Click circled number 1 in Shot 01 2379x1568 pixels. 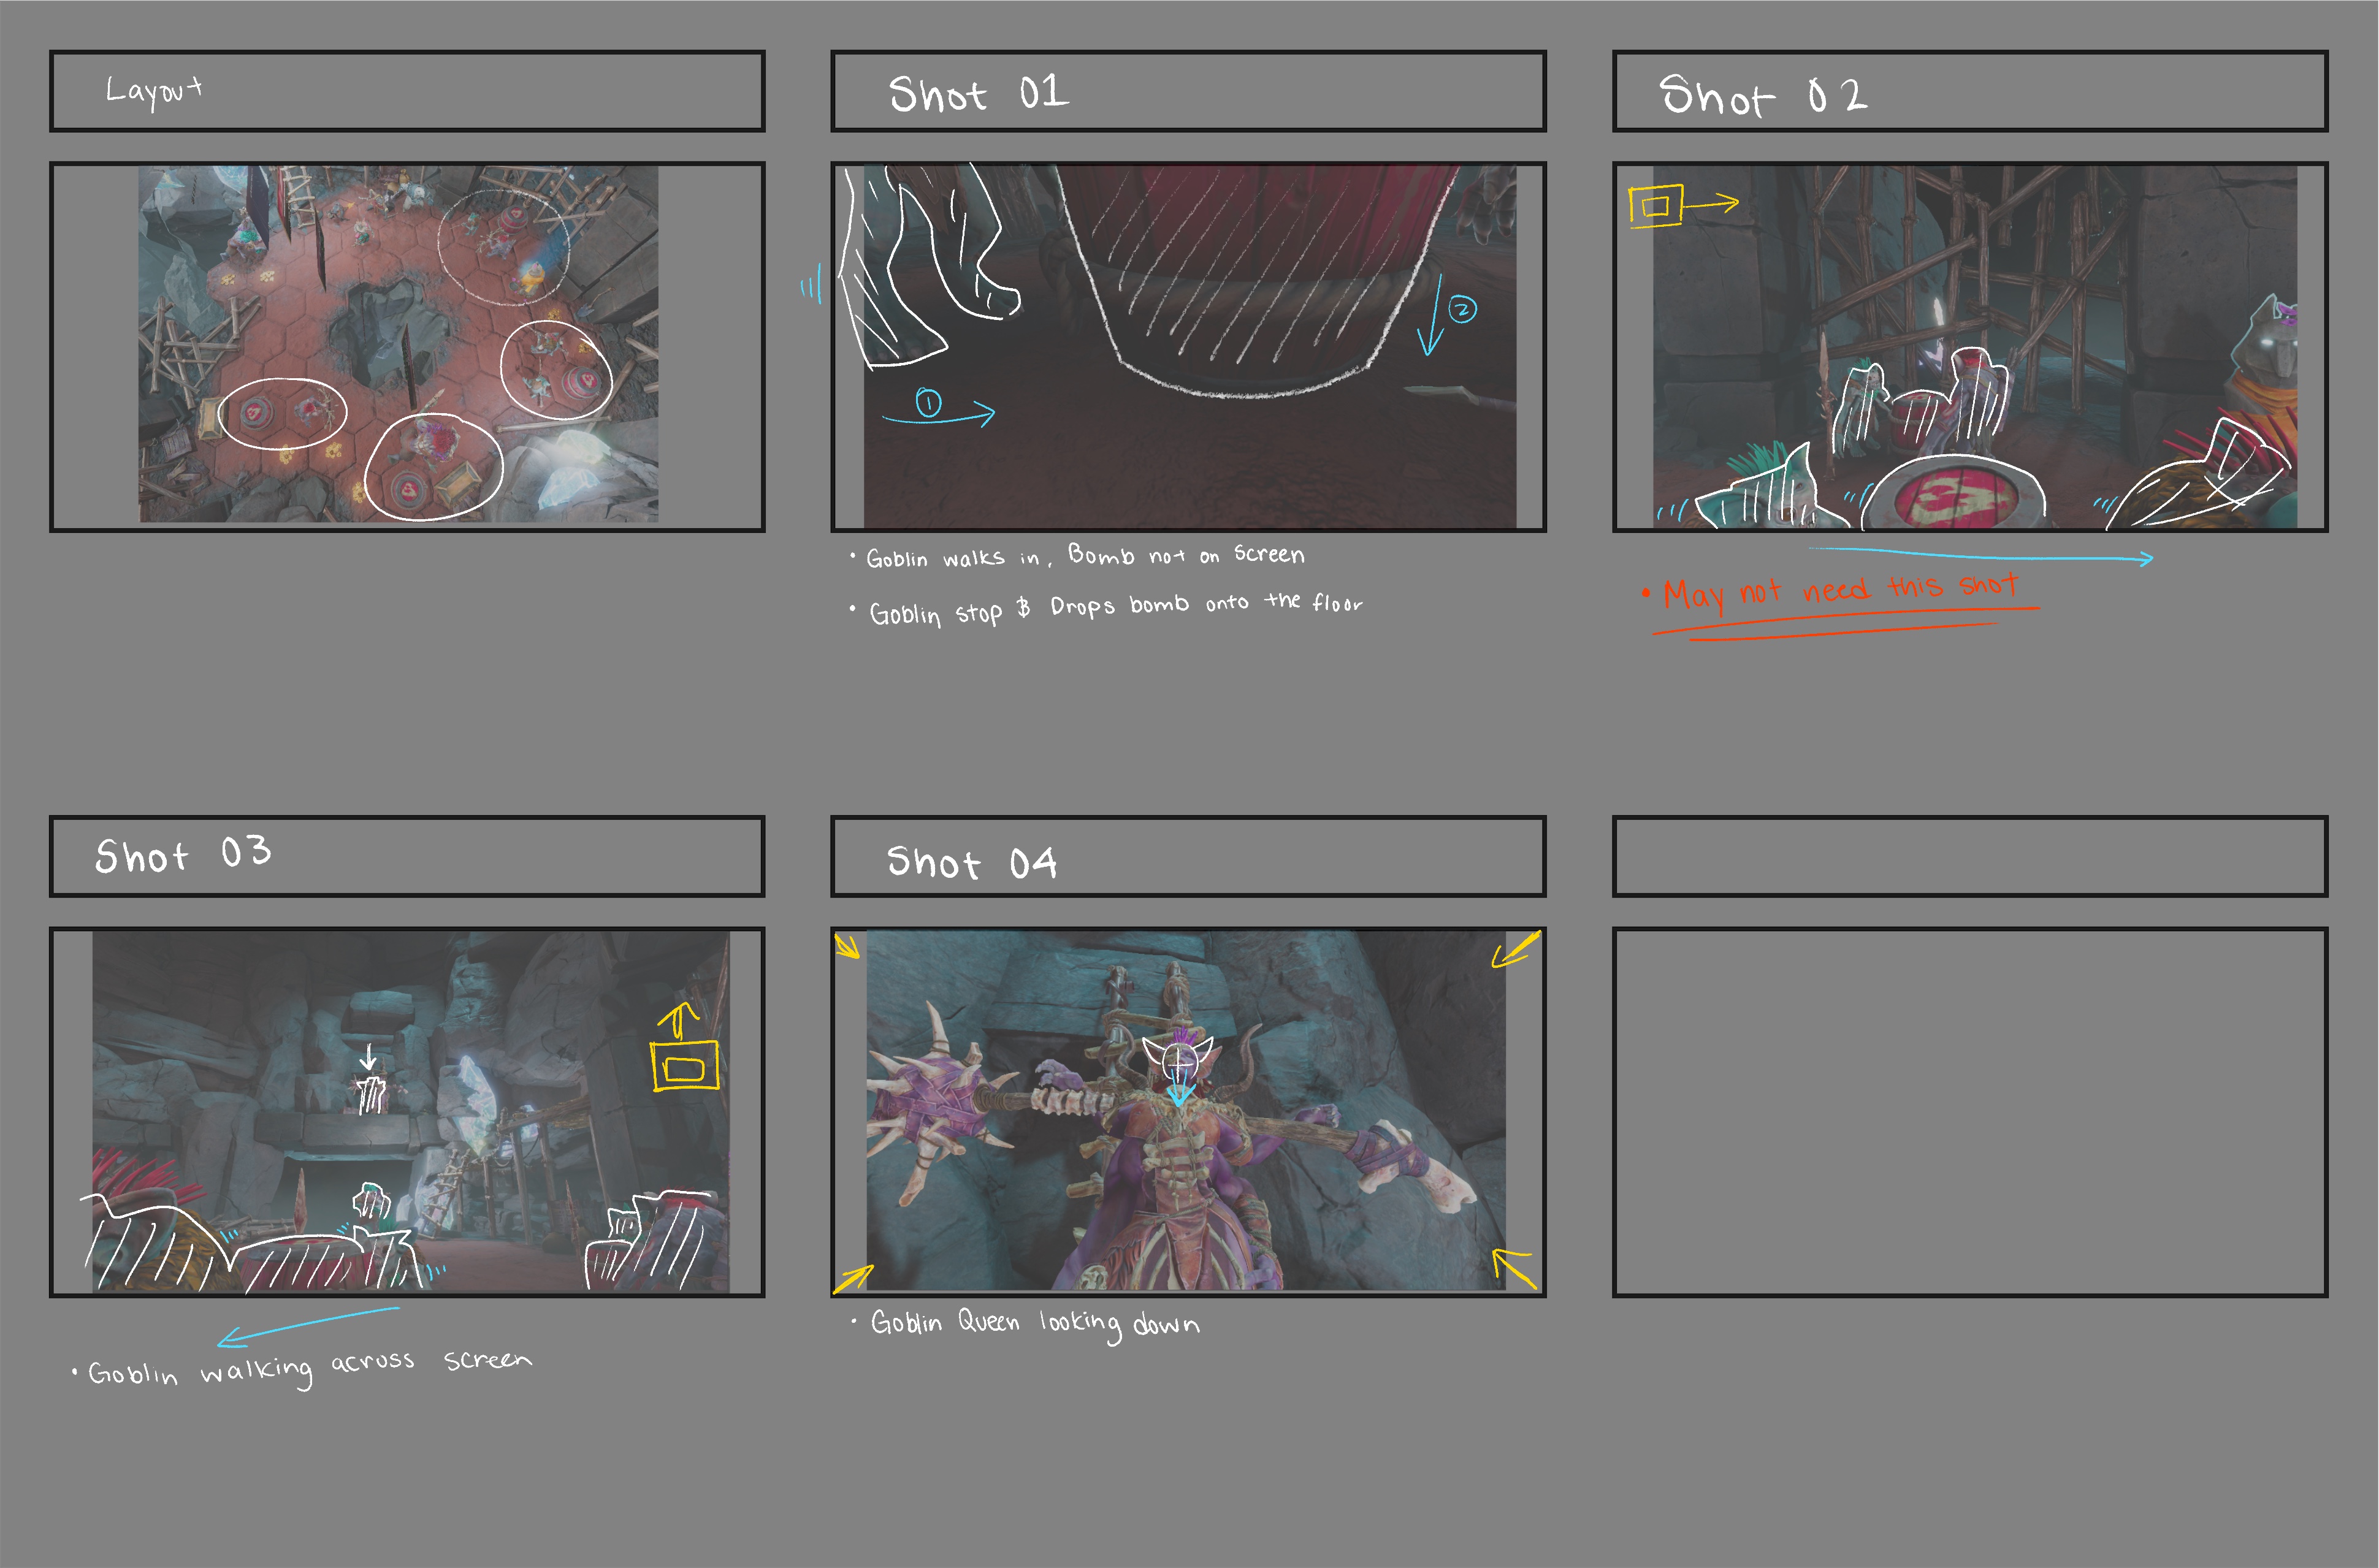[x=928, y=403]
